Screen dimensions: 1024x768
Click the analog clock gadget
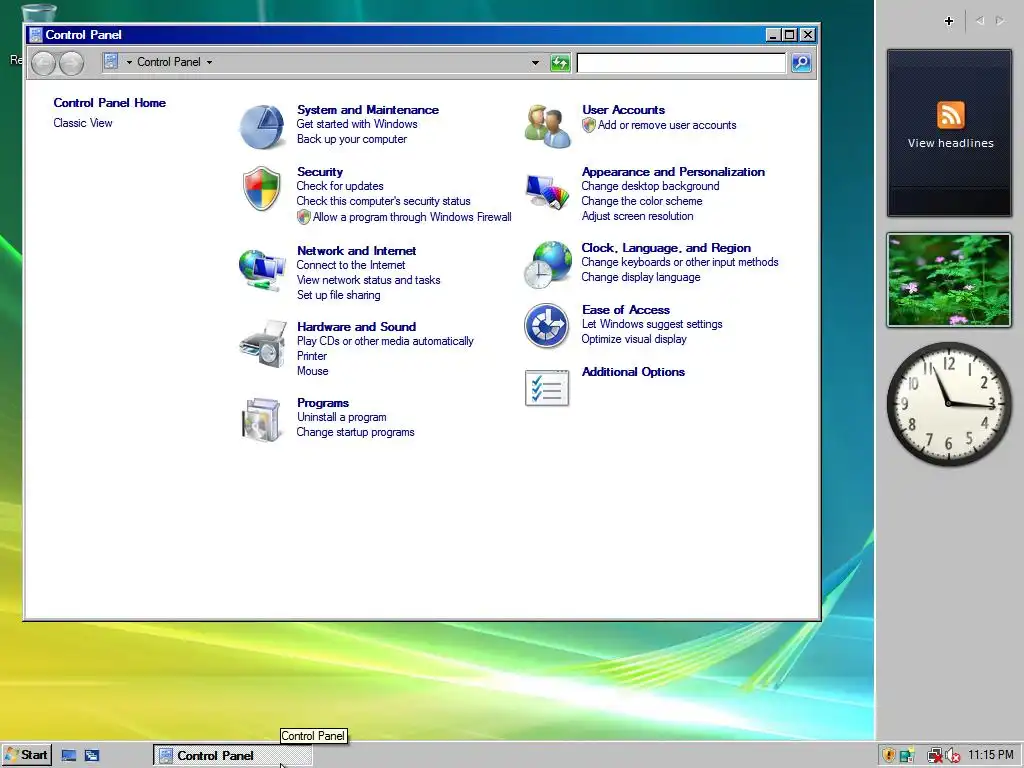click(x=949, y=404)
